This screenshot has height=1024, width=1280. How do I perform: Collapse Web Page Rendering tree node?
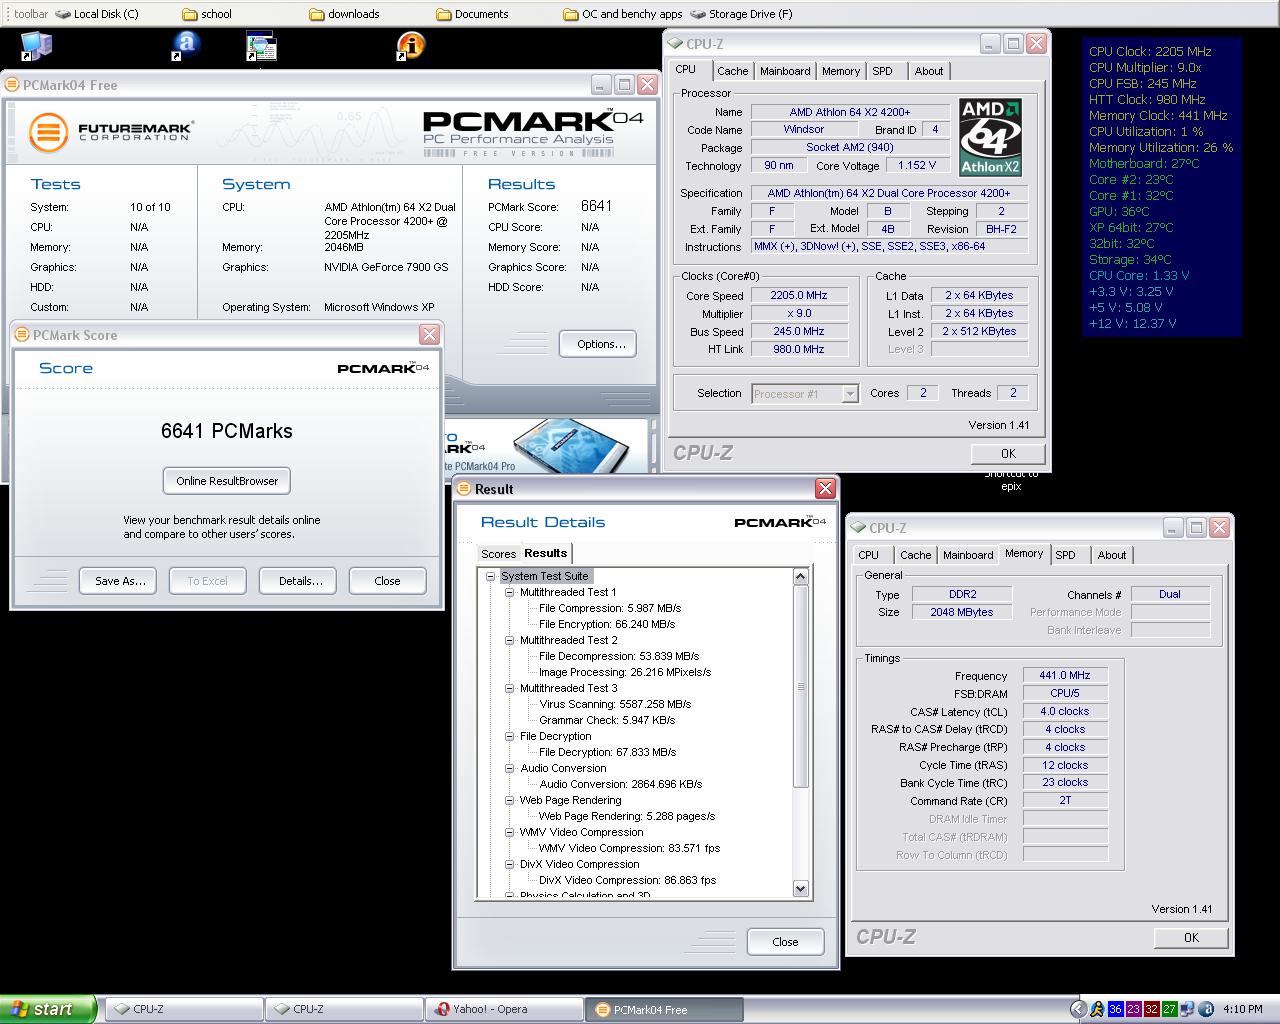(x=509, y=801)
